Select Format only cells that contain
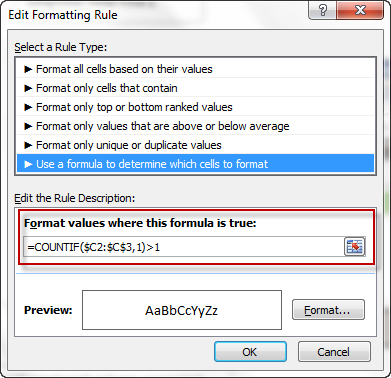391x378 pixels. pos(195,88)
